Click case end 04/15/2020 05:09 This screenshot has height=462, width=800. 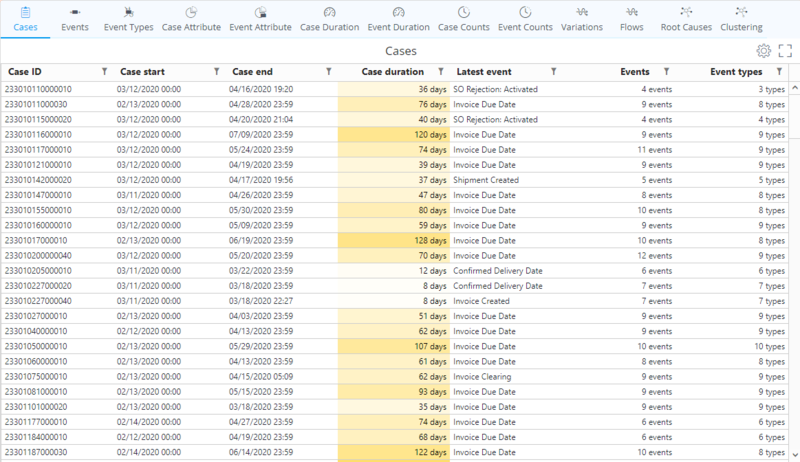[261, 377]
